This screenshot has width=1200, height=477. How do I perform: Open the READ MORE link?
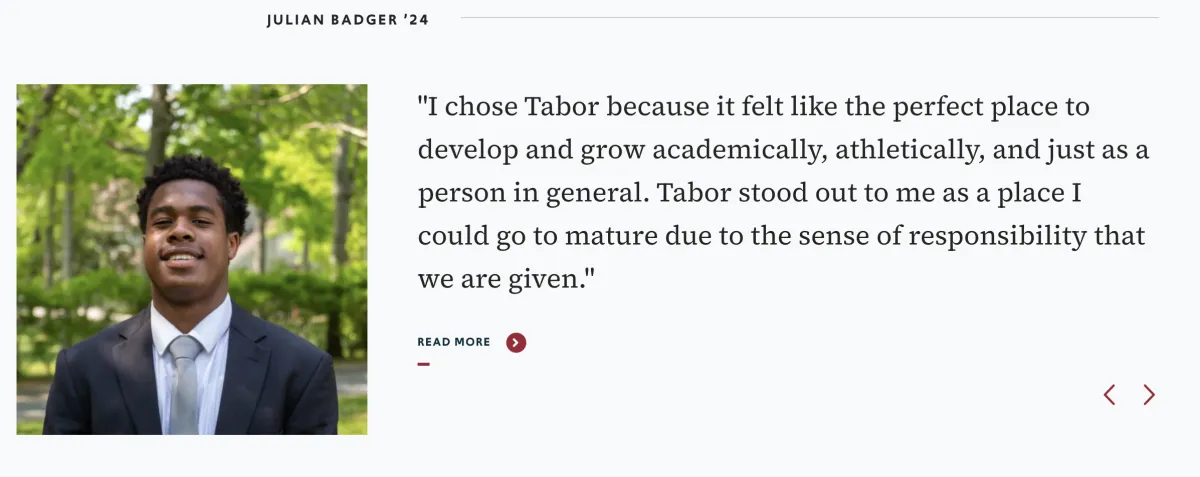(x=454, y=342)
